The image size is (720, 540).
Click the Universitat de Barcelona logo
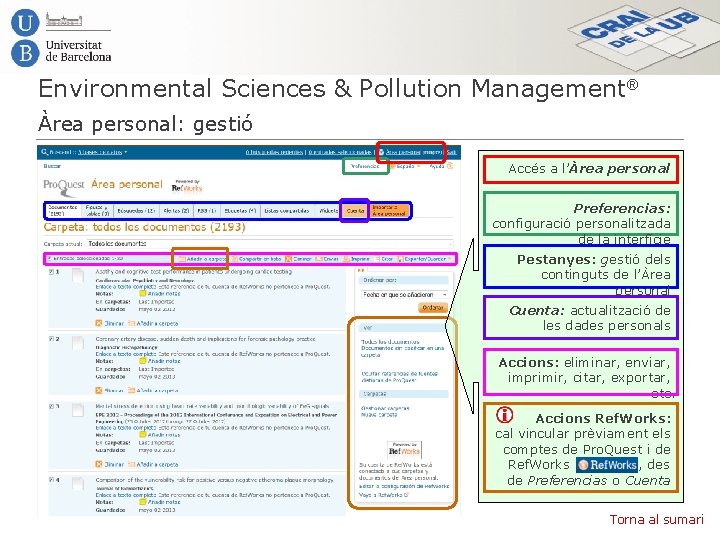[x=61, y=39]
